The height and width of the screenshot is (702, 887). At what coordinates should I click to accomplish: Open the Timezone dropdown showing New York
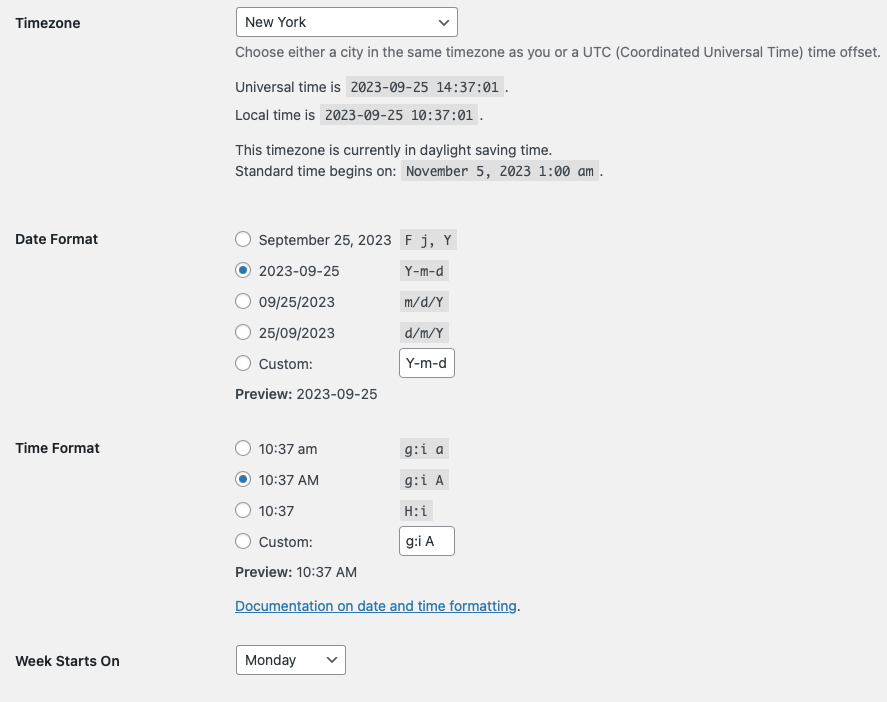coord(346,22)
